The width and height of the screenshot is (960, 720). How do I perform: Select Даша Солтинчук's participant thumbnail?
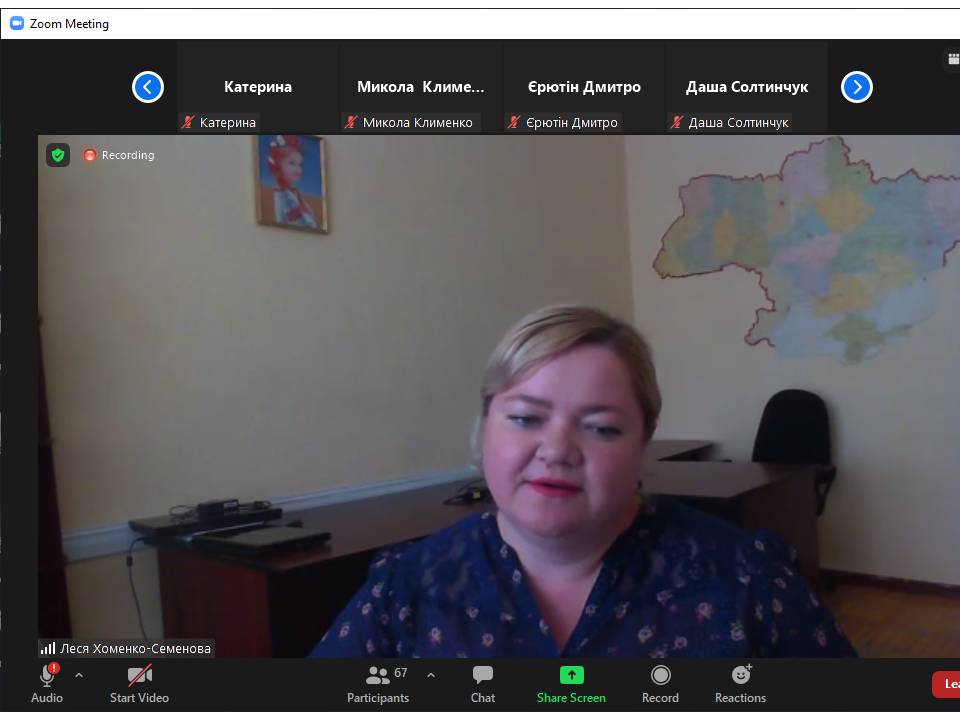click(x=746, y=88)
